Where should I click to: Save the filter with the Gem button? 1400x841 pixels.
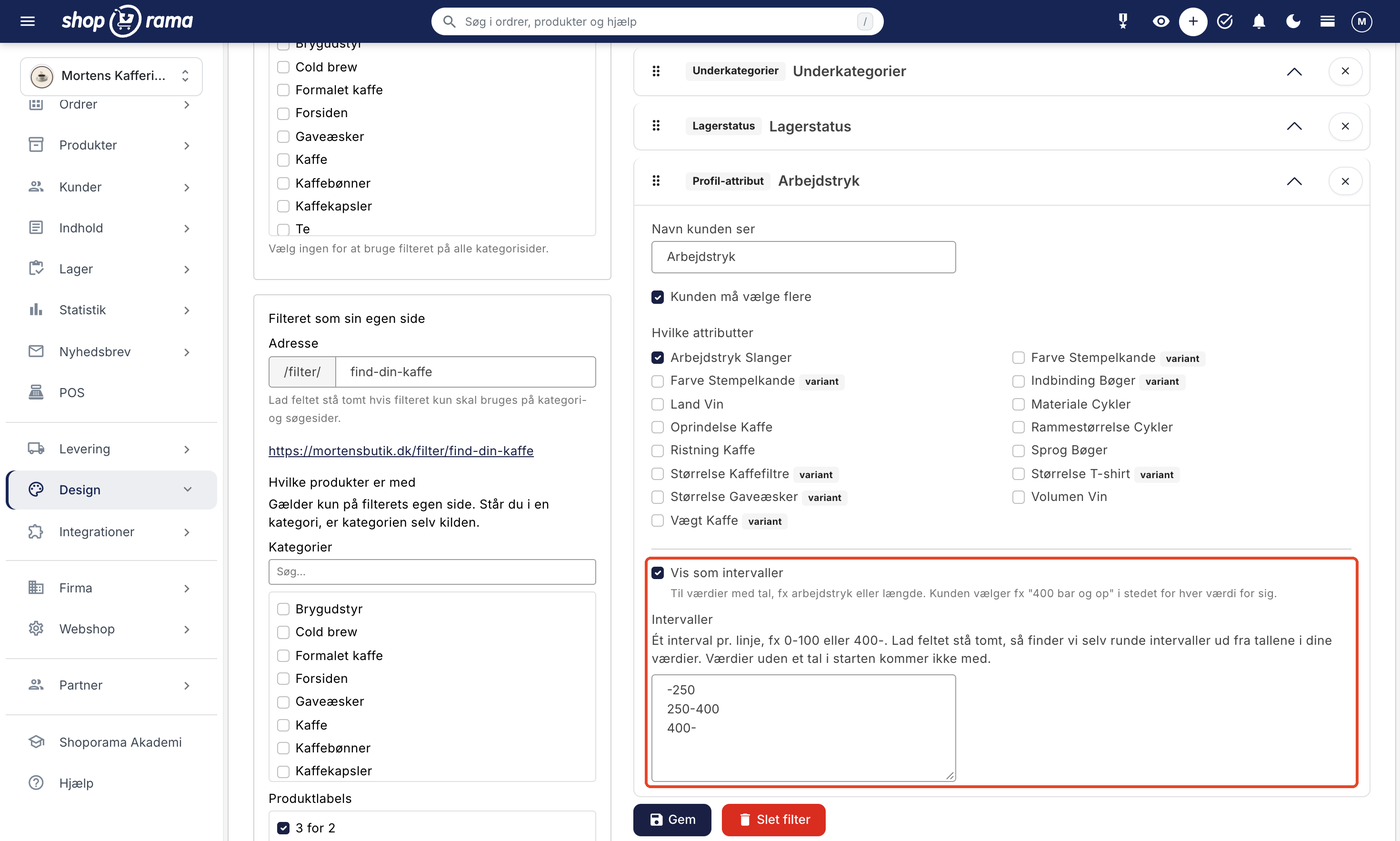click(x=672, y=820)
